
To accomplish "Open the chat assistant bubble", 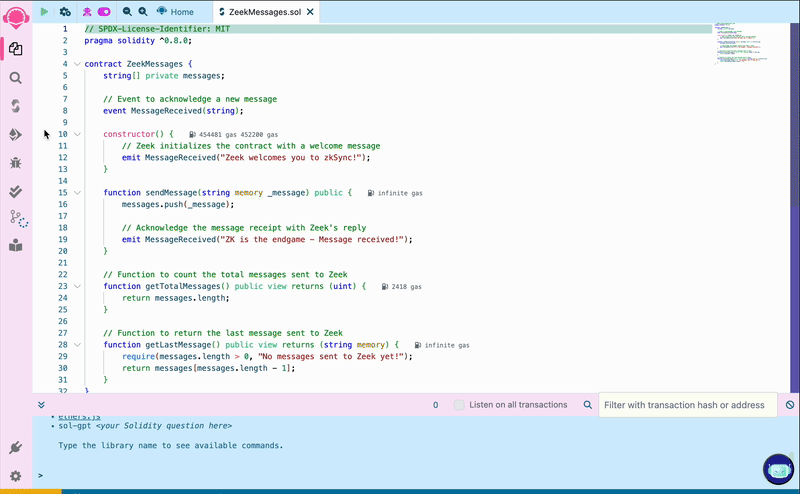I will point(779,469).
